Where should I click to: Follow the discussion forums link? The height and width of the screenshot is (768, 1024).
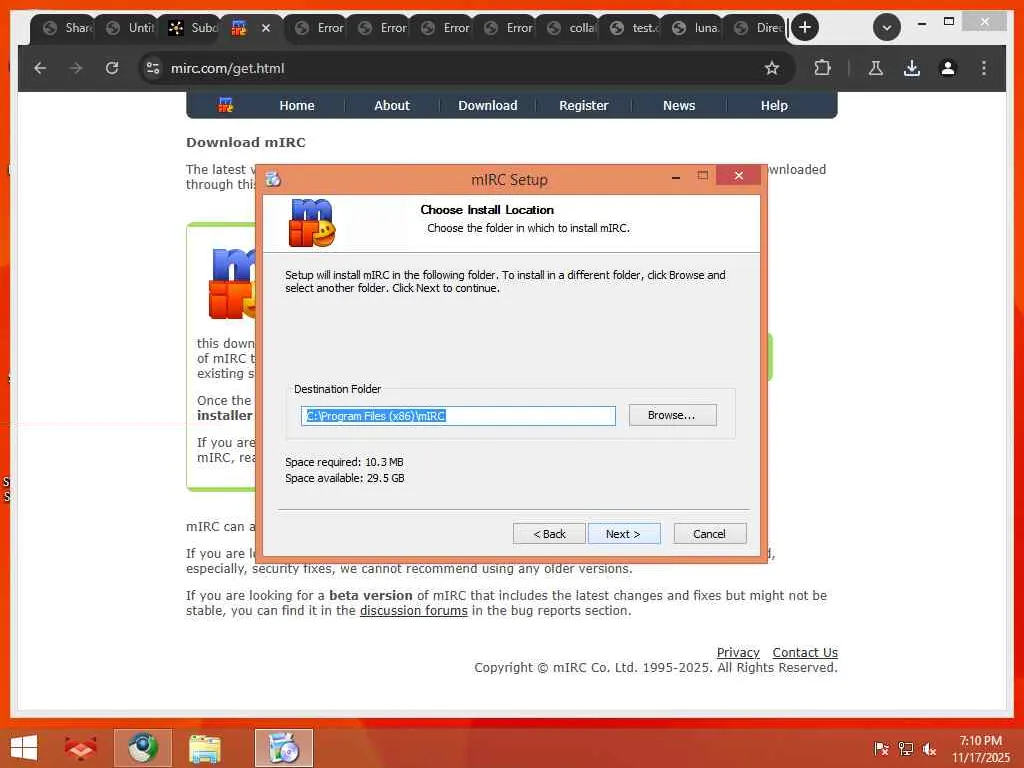click(x=413, y=611)
